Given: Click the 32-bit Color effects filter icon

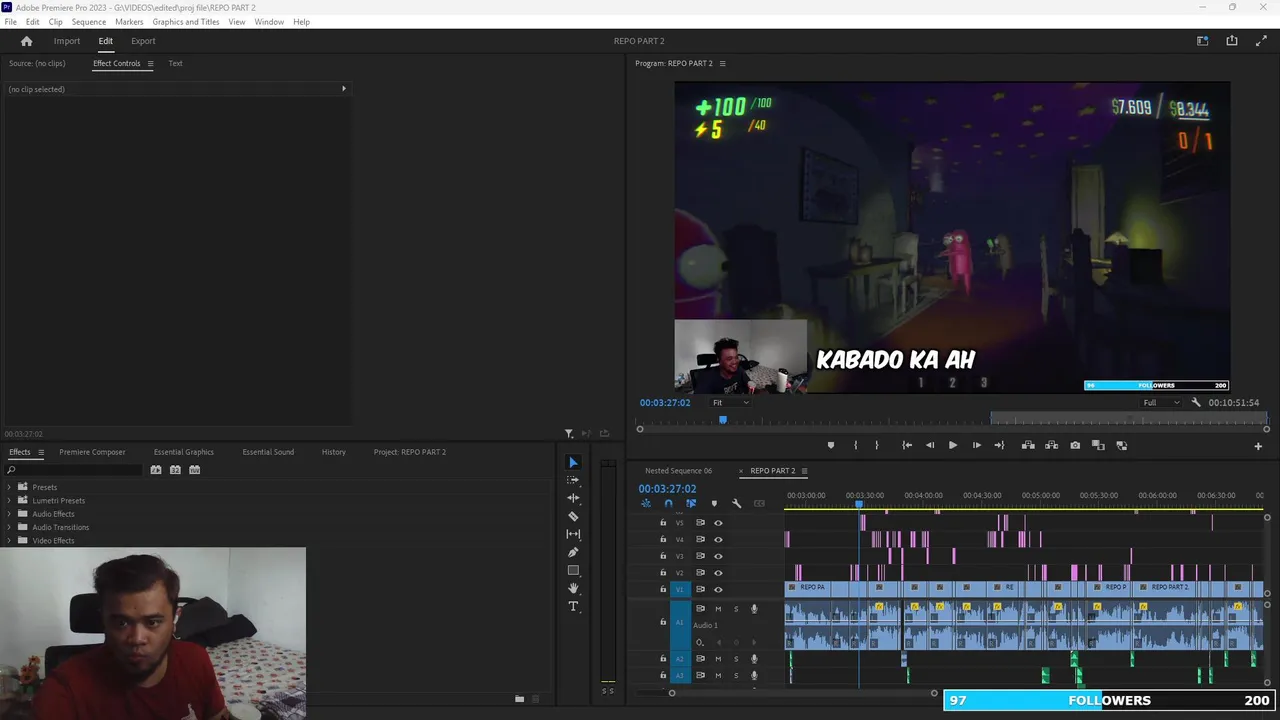Looking at the screenshot, I should tap(175, 470).
